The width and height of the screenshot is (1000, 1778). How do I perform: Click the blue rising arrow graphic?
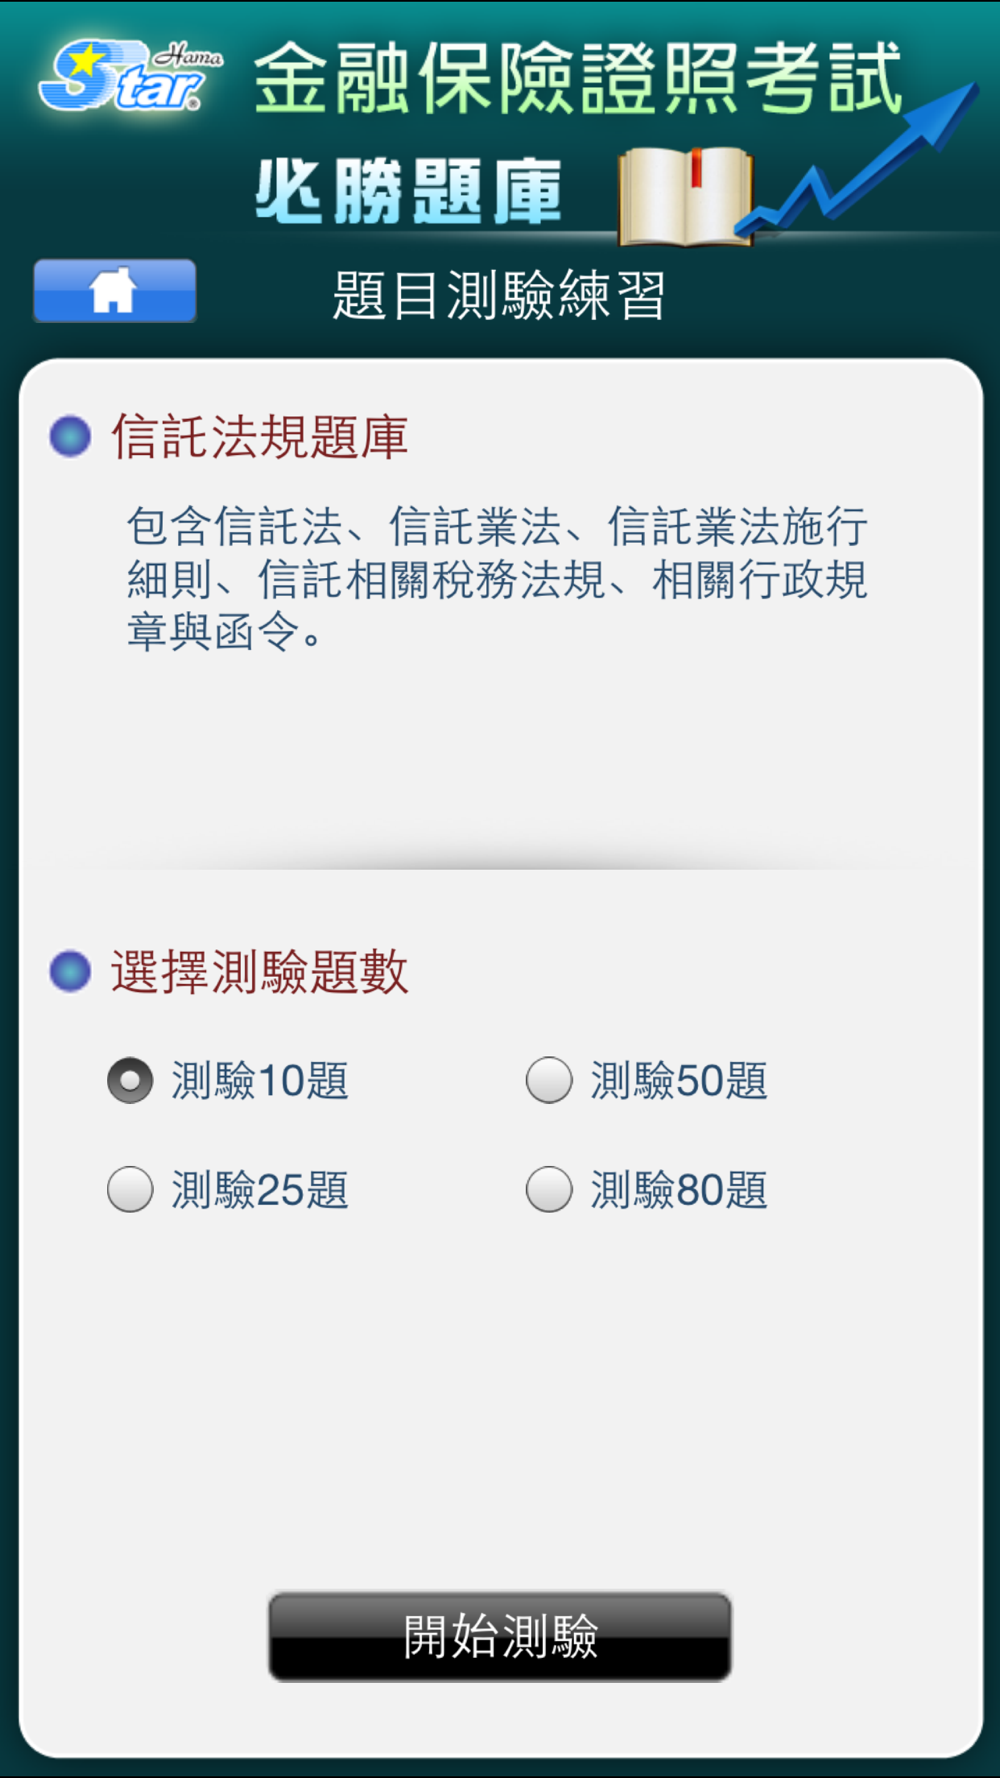[x=857, y=160]
